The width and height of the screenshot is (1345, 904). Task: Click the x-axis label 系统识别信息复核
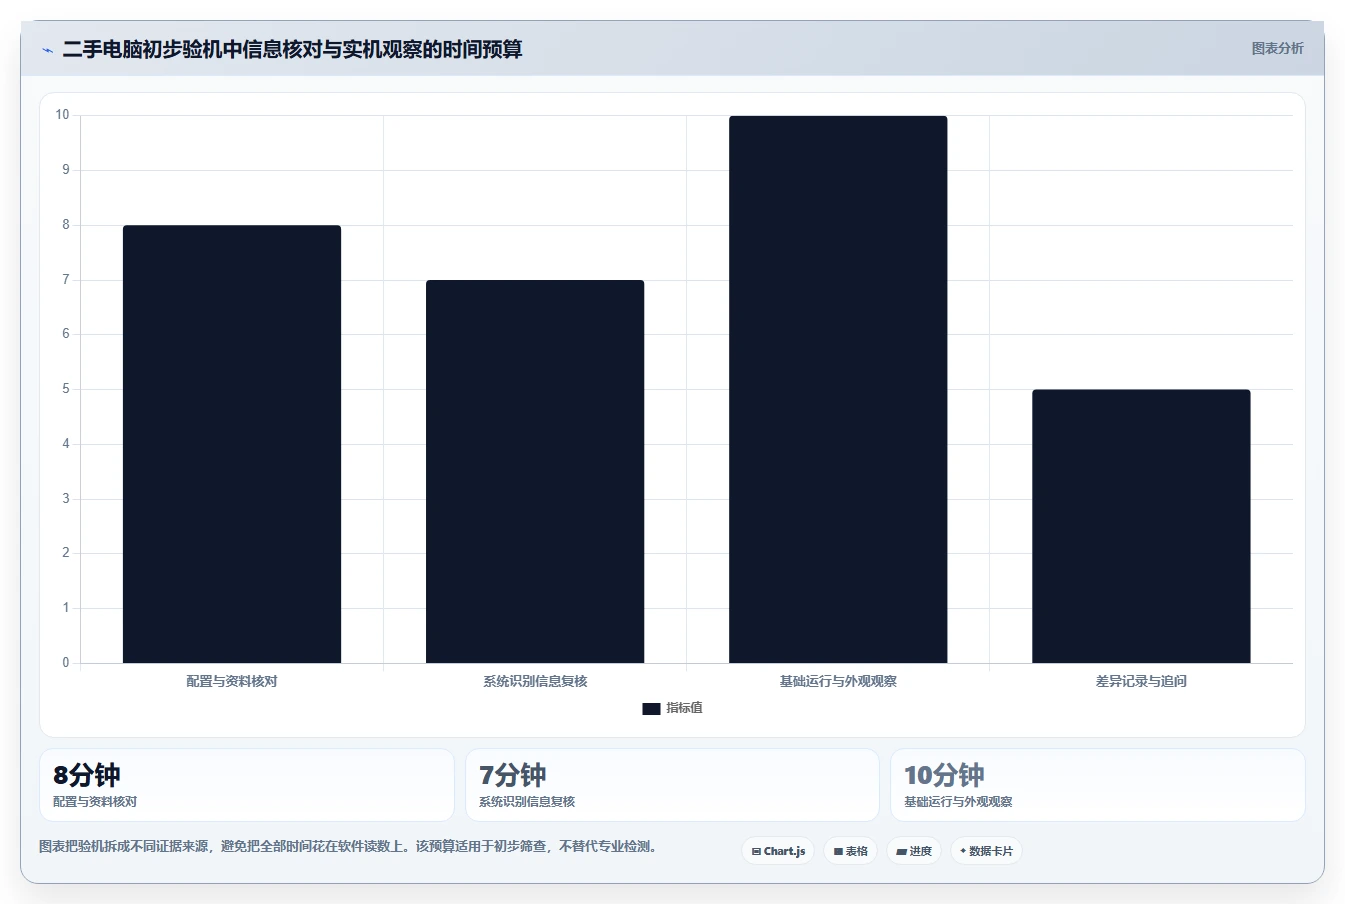pos(535,681)
